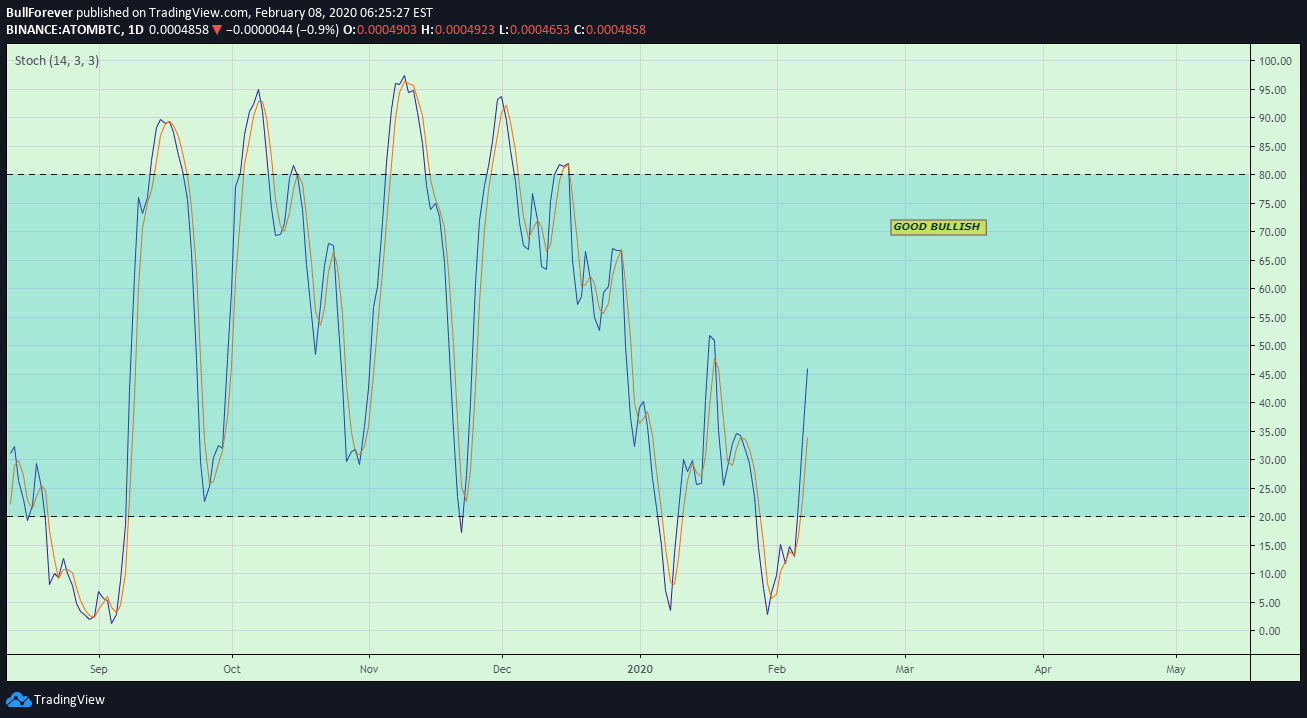The width and height of the screenshot is (1307, 718).
Task: Select the GOOD BULLISH annotation label
Action: 938,227
